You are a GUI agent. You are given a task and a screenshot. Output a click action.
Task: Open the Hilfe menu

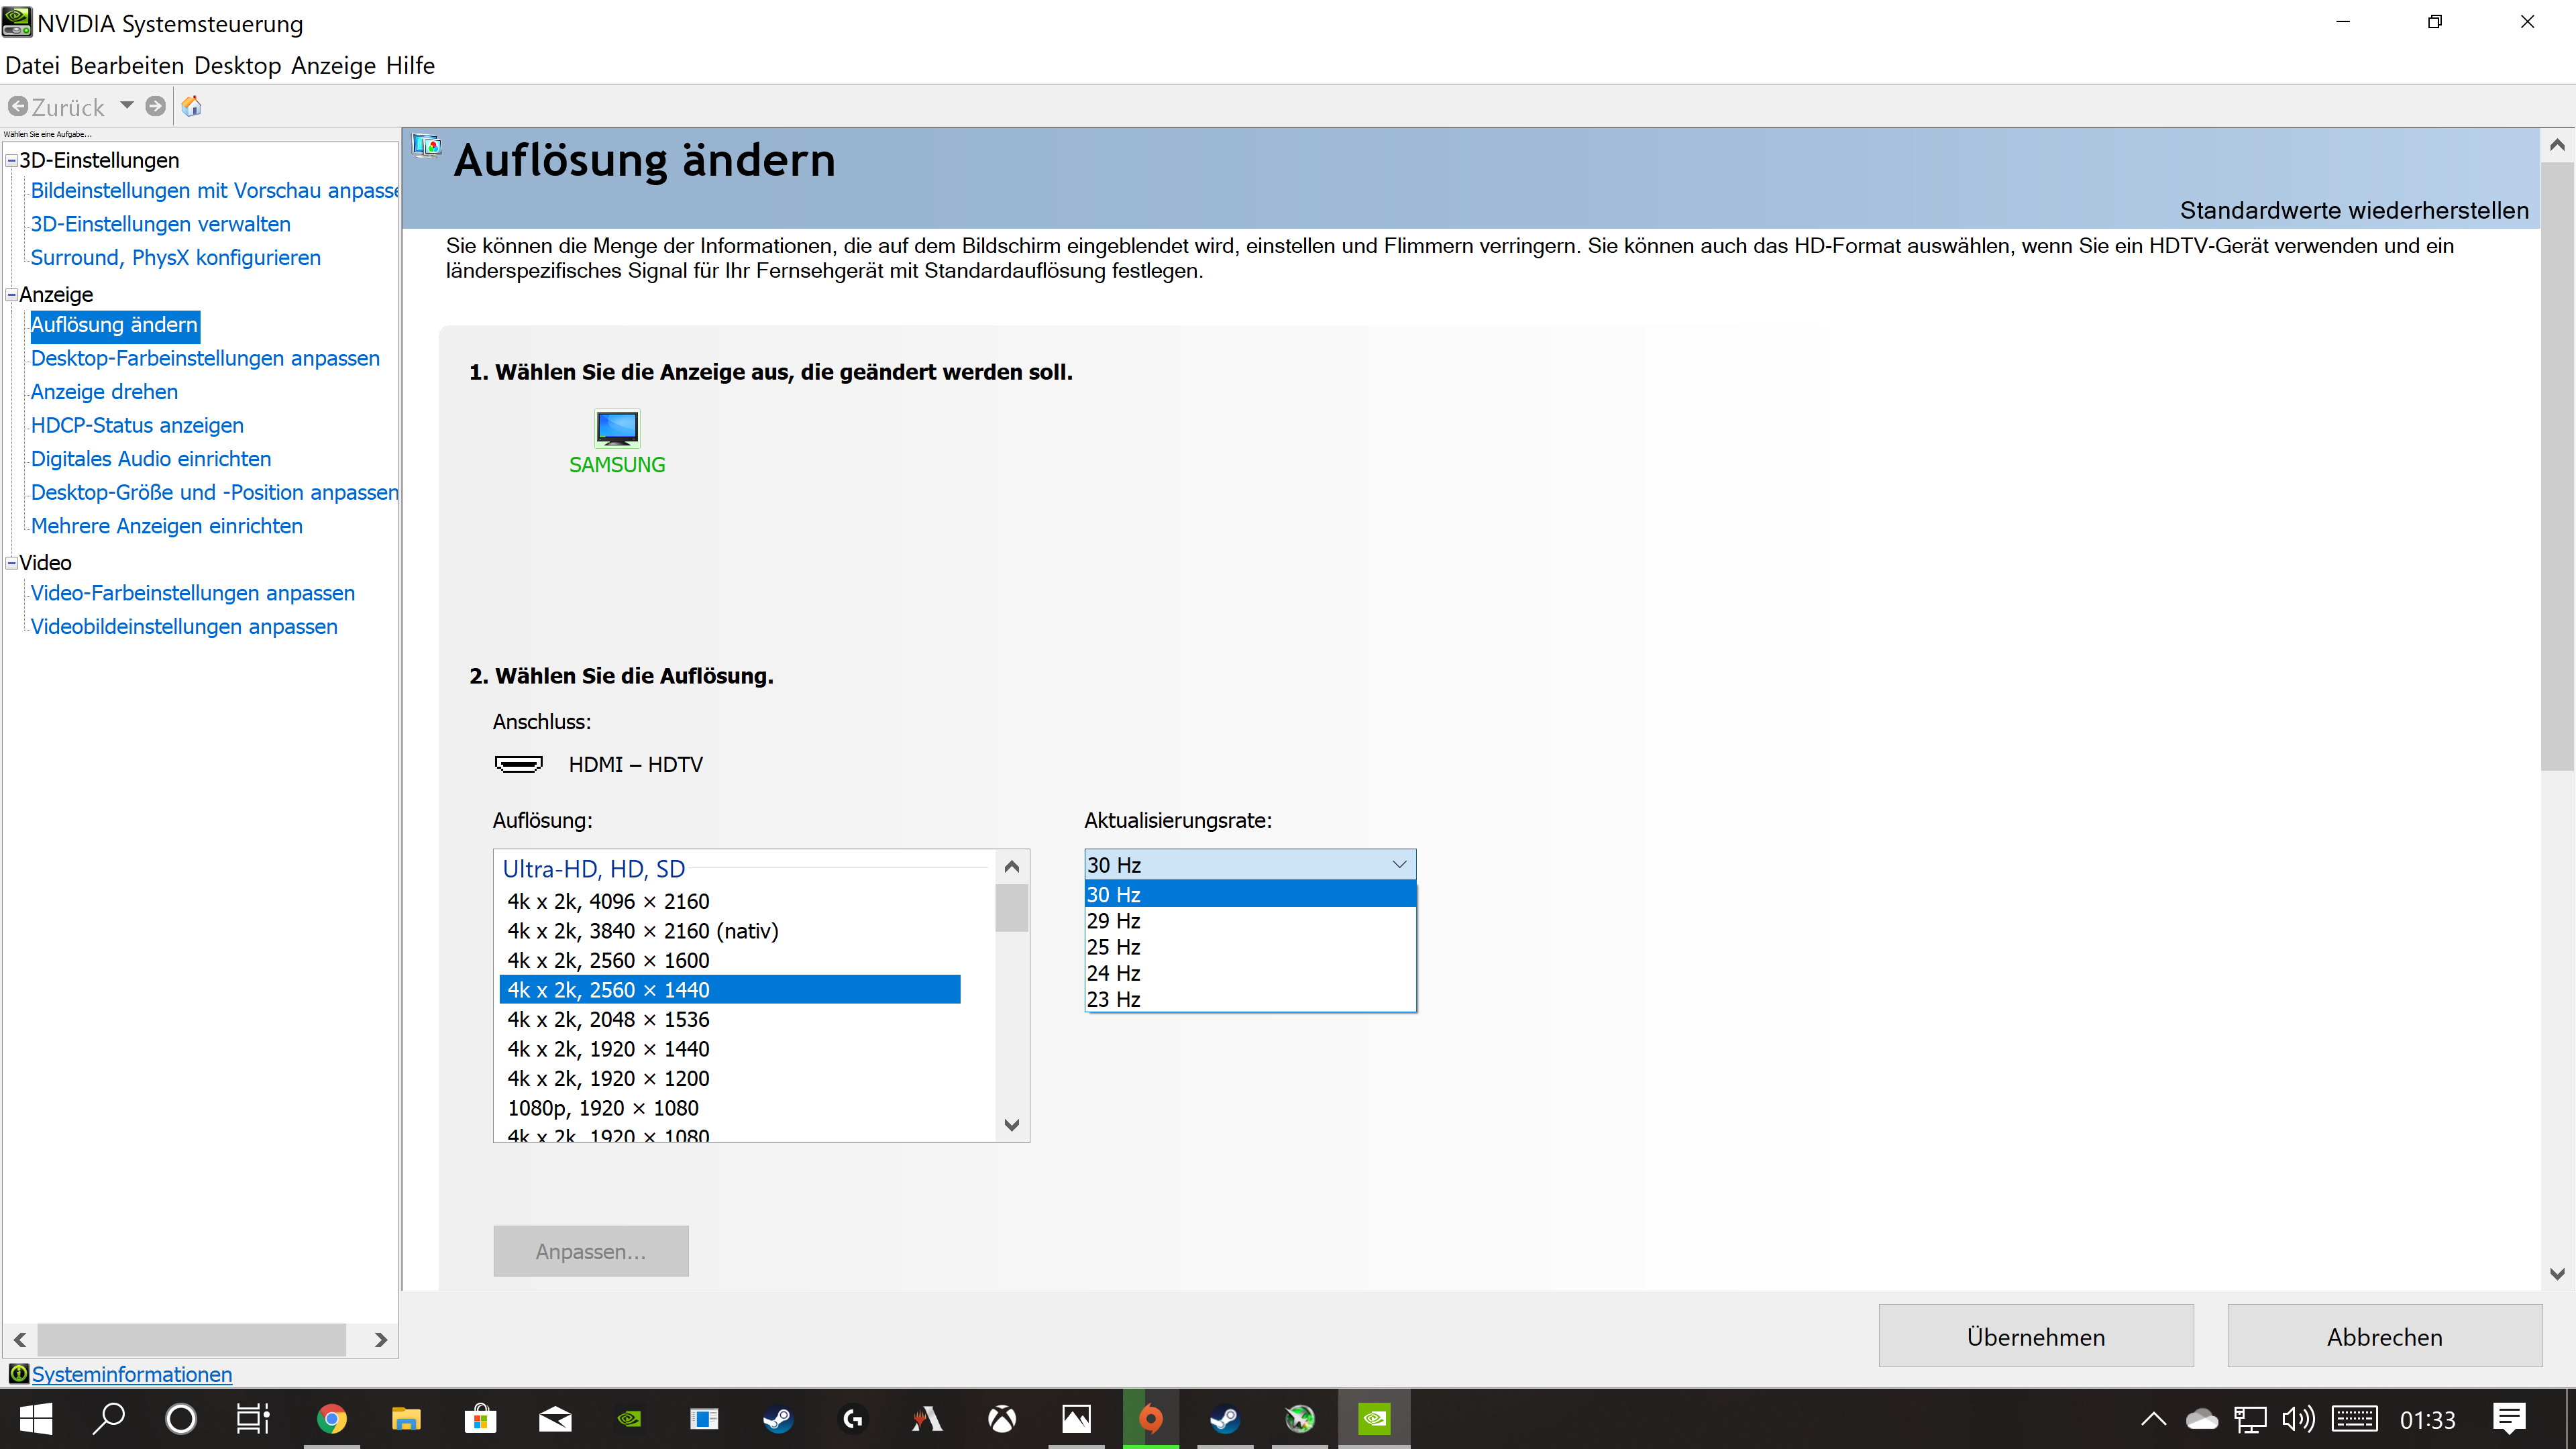[x=410, y=66]
